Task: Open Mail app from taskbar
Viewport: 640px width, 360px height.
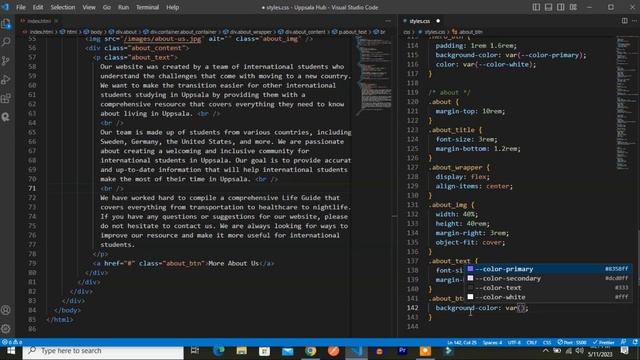Action: tap(287, 351)
